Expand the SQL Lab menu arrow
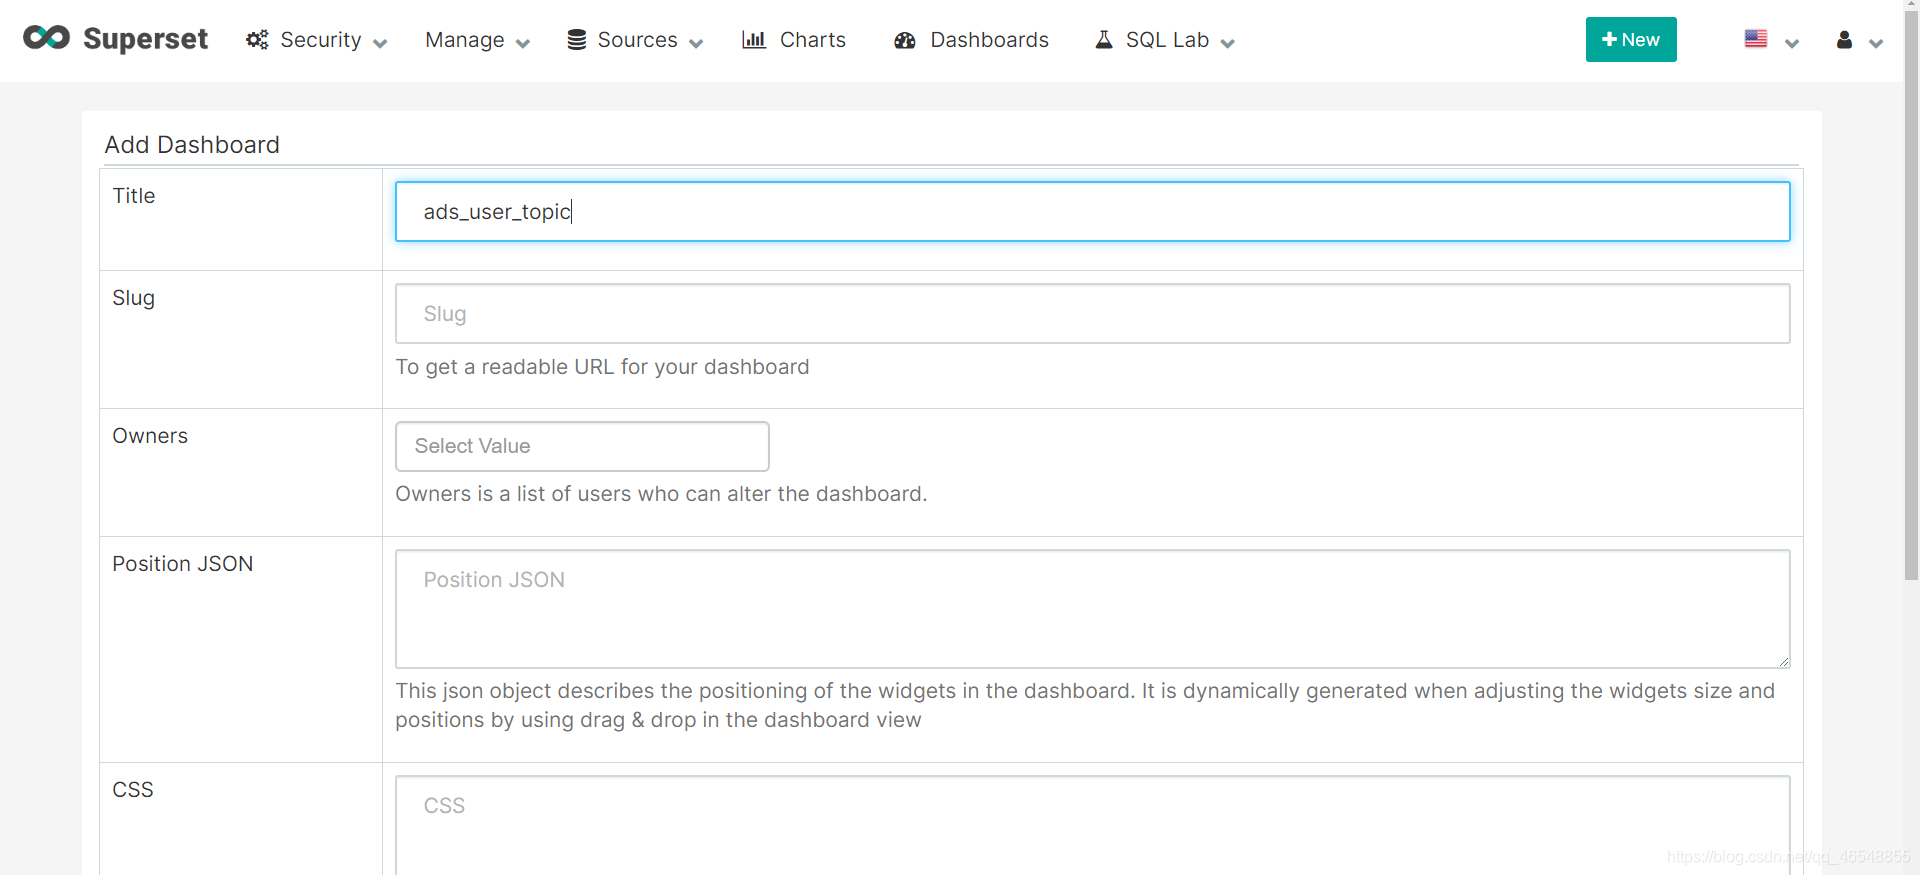This screenshot has height=875, width=1920. click(x=1228, y=43)
